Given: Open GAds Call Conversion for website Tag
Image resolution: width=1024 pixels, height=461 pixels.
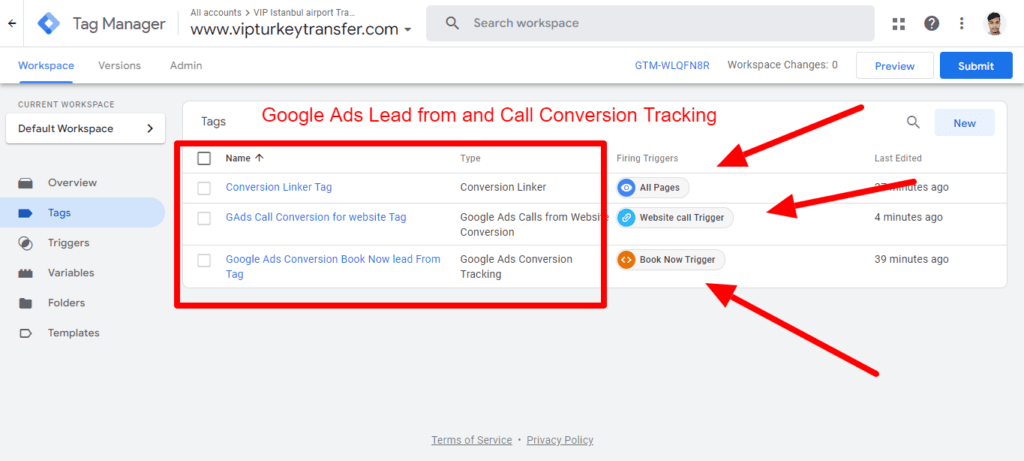Looking at the screenshot, I should point(316,217).
